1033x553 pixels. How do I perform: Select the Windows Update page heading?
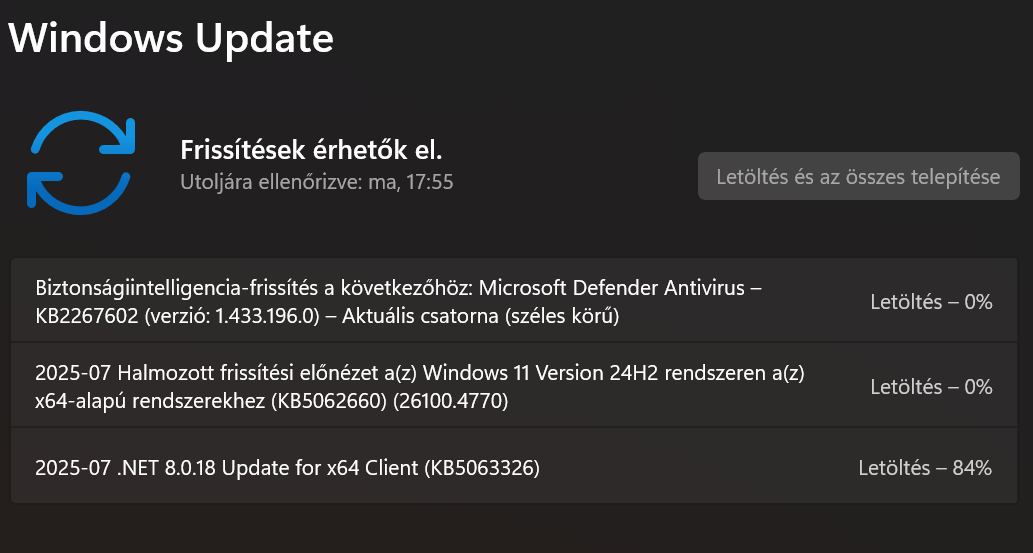pos(171,38)
